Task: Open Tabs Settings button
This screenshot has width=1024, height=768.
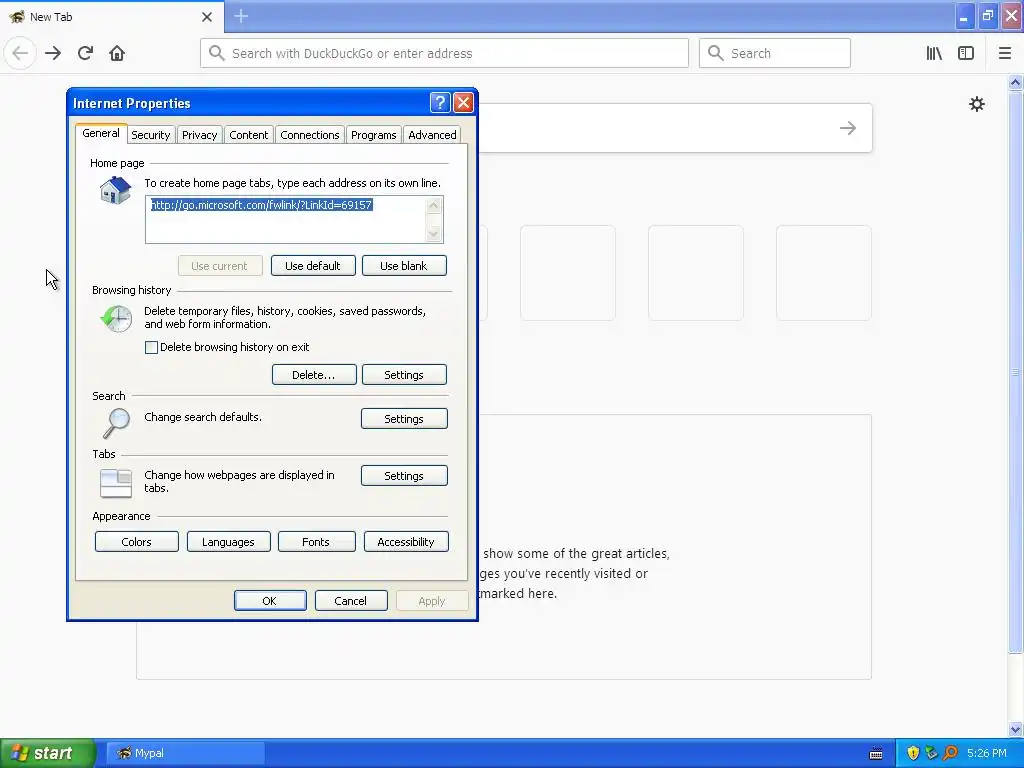Action: 404,475
